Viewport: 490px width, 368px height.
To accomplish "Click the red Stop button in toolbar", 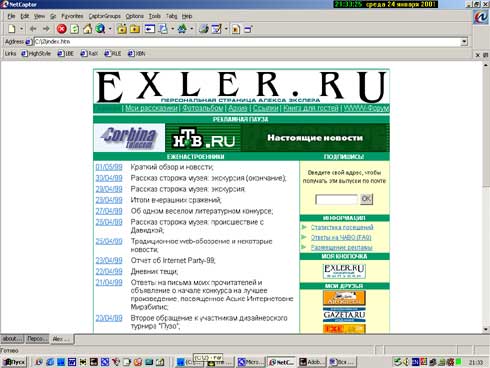I will click(x=61, y=29).
